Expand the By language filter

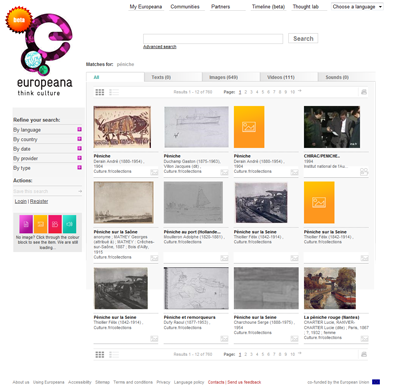click(x=79, y=129)
